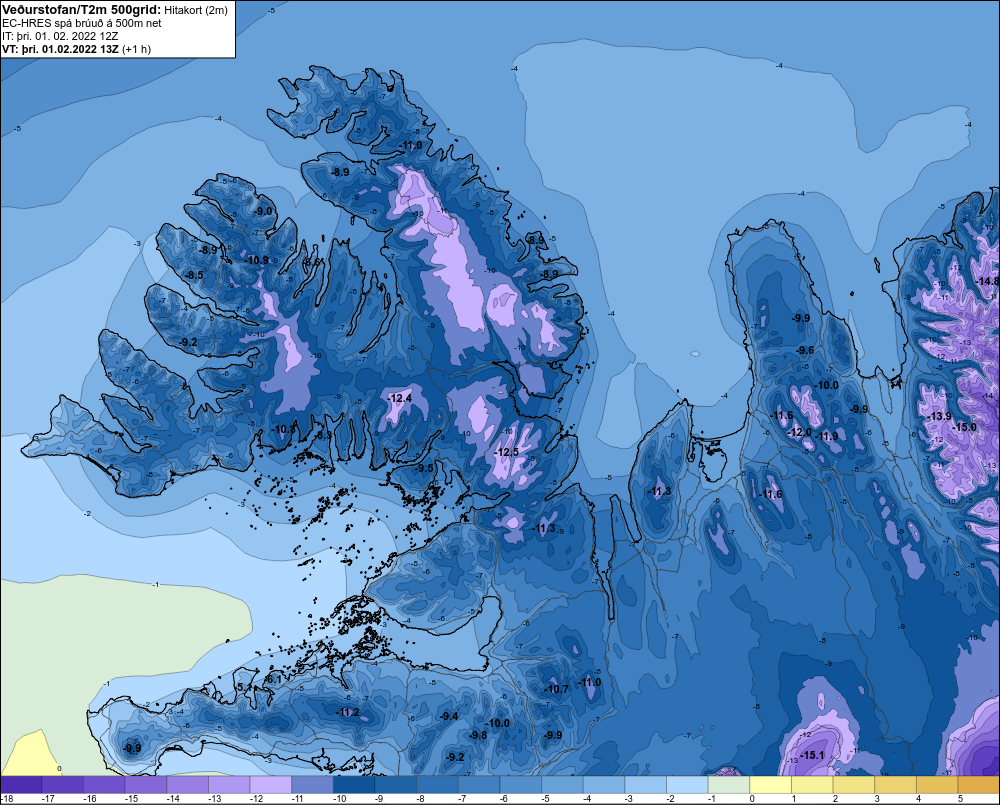Click the -12.0 temperature value on the map
1000x805 pixels.
[799, 432]
